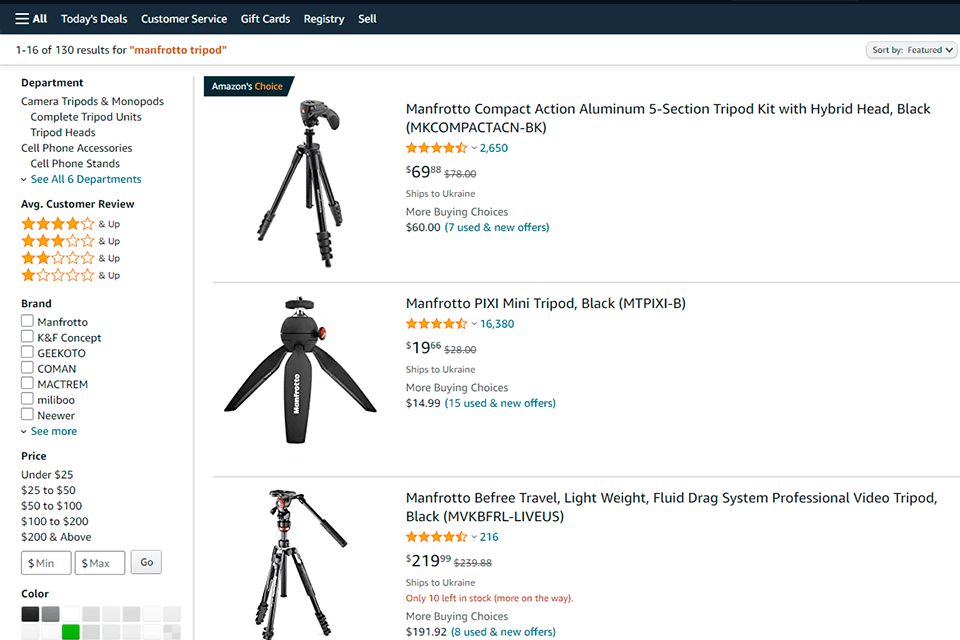Image resolution: width=960 pixels, height=640 pixels.
Task: Filter price $200 & Above
Action: (x=56, y=537)
